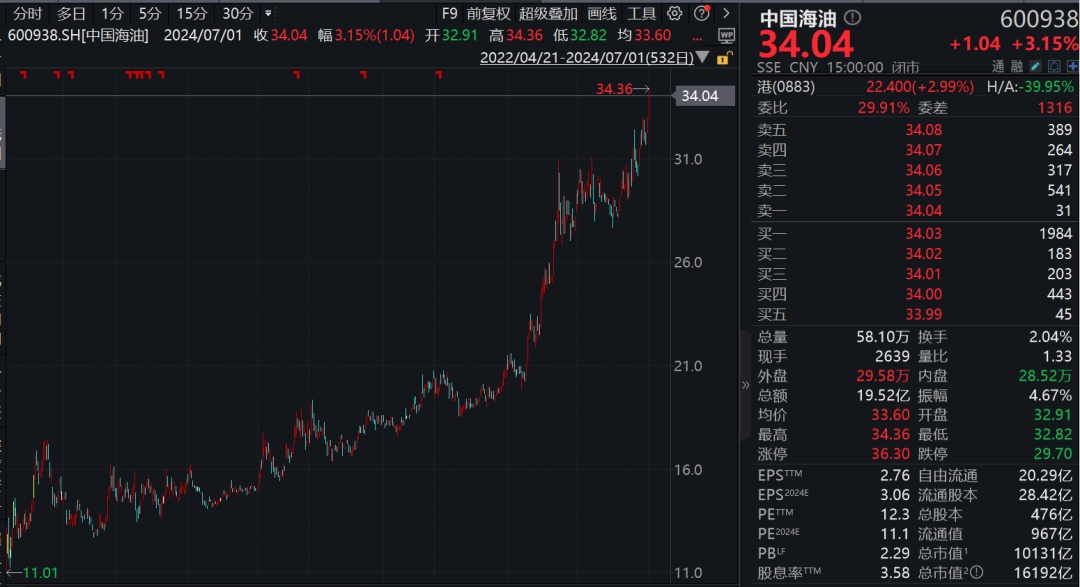1080x587 pixels.
Task: Click the 通 connect tag
Action: click(998, 66)
